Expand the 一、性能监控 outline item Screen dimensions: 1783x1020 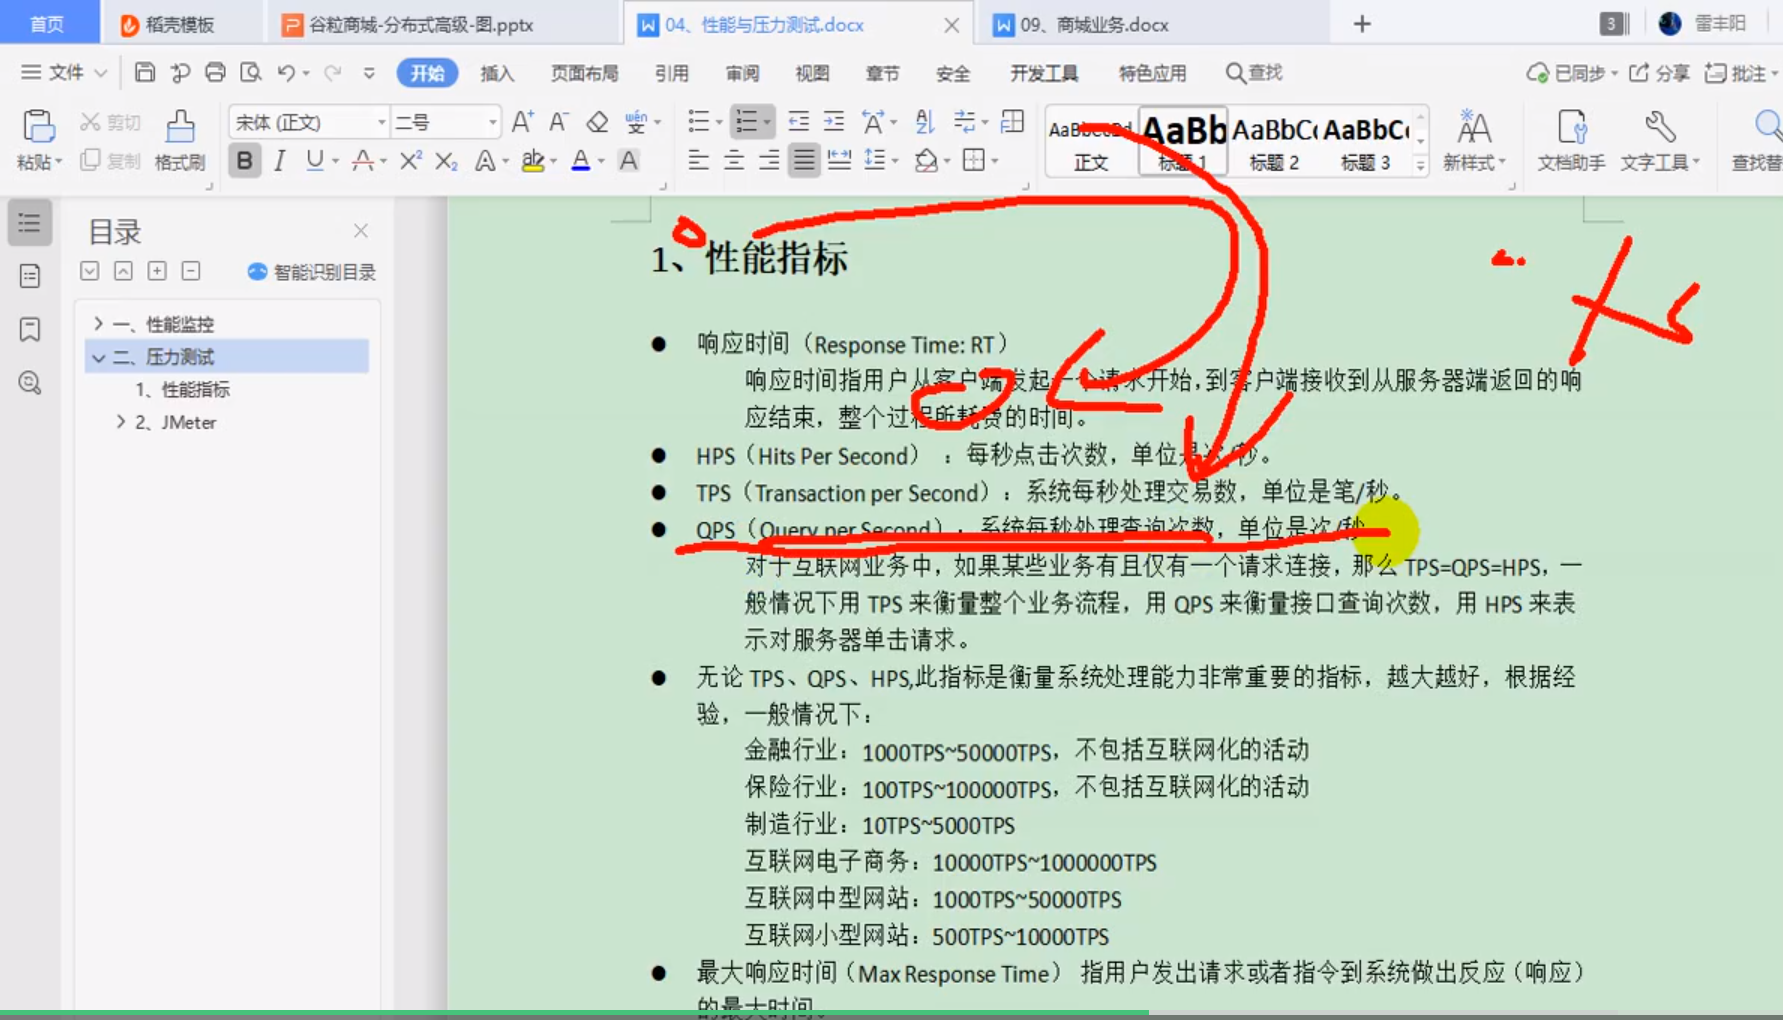[x=98, y=323]
